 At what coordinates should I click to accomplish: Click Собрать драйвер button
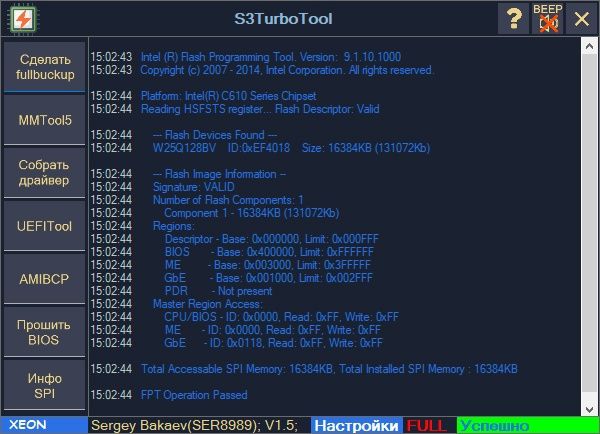point(45,173)
